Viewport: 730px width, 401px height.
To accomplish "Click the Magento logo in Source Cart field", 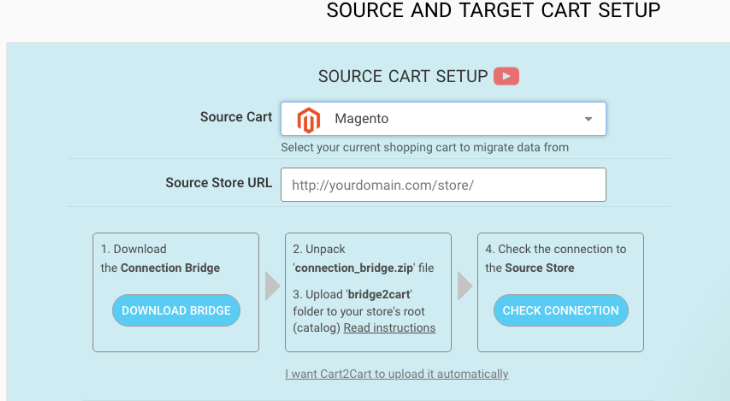I will (309, 120).
